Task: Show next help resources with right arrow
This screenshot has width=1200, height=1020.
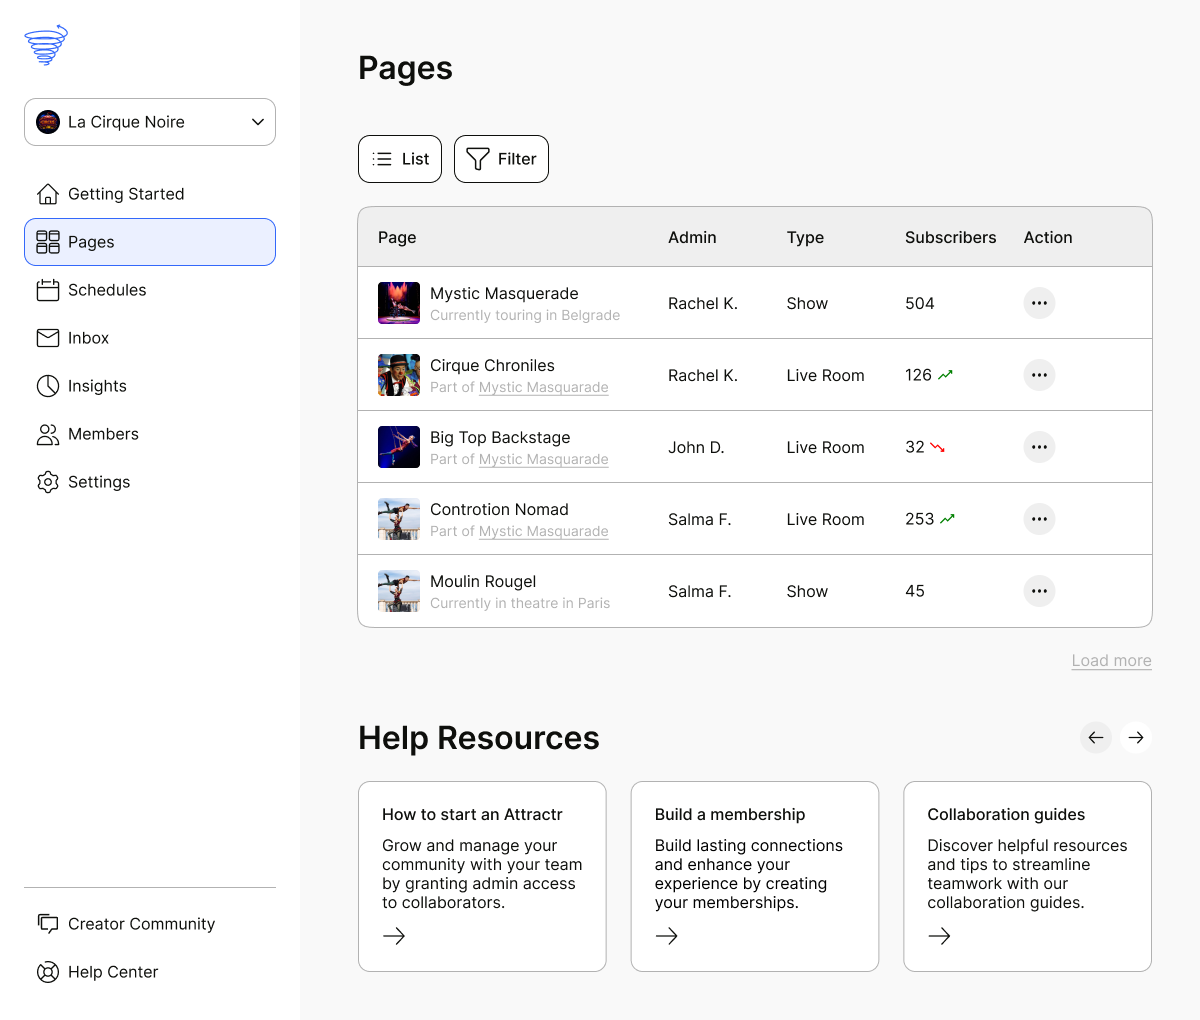Action: tap(1136, 738)
